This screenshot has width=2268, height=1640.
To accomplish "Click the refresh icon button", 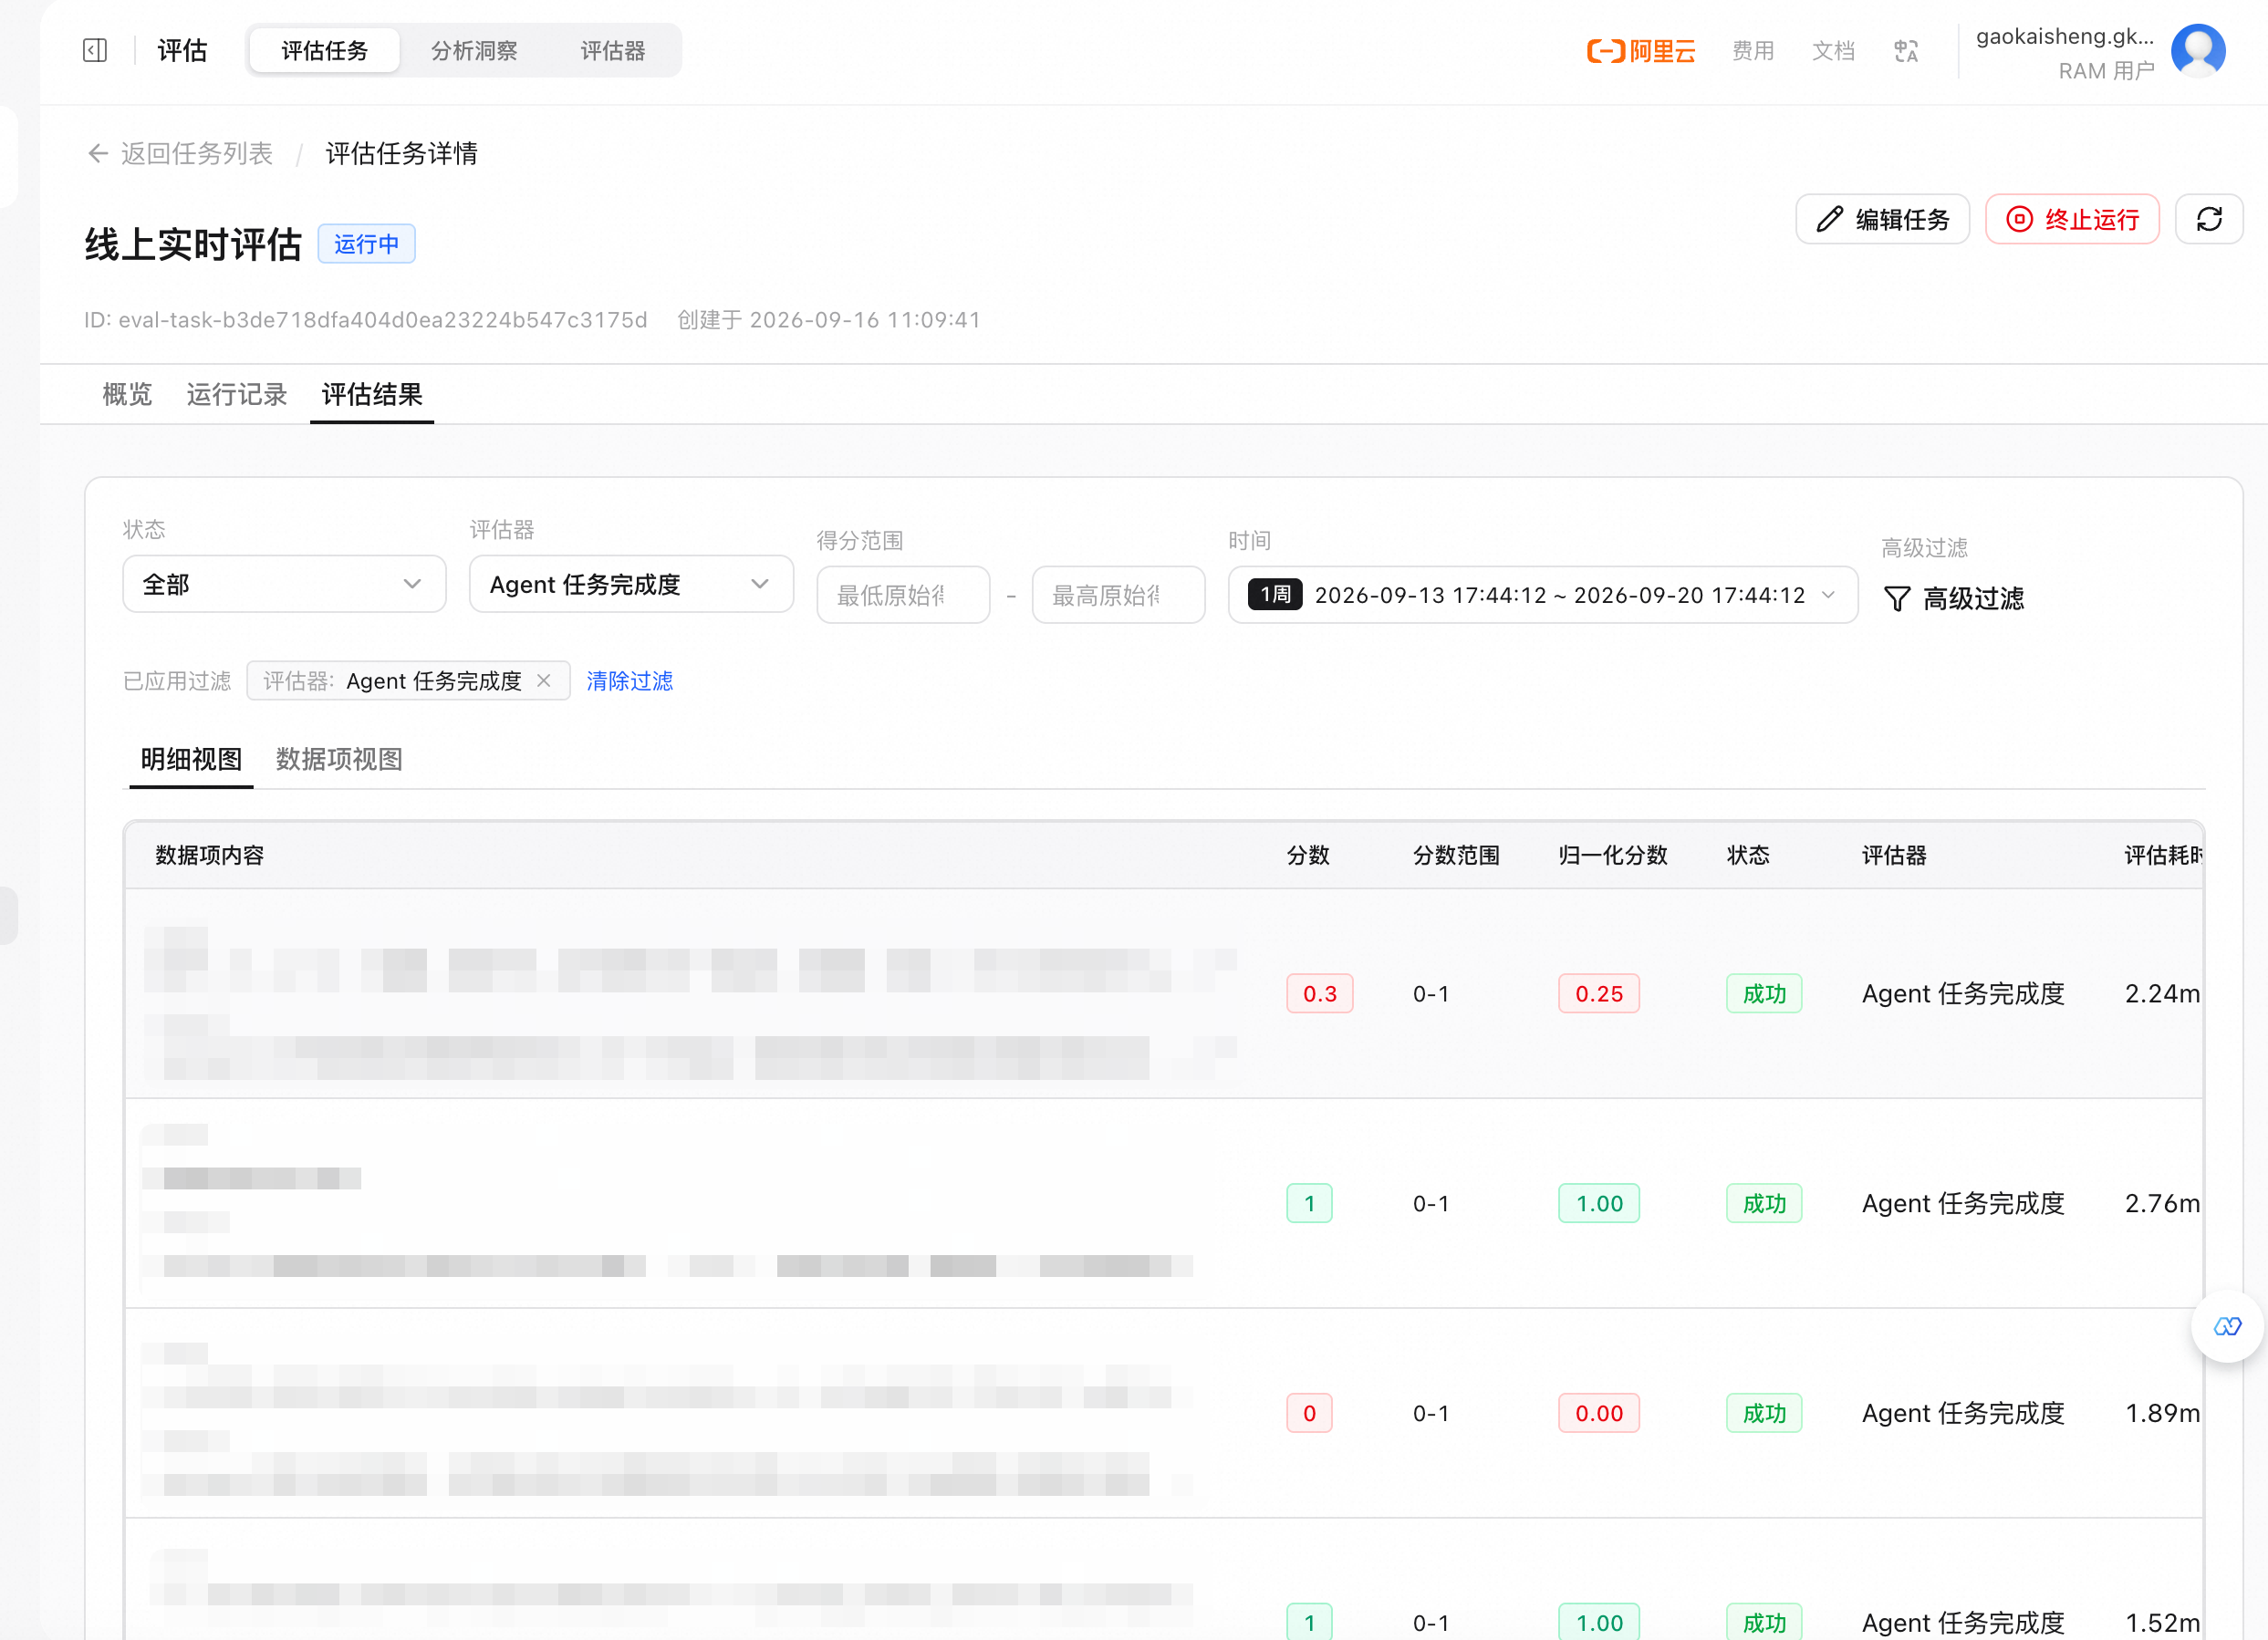I will (x=2209, y=219).
